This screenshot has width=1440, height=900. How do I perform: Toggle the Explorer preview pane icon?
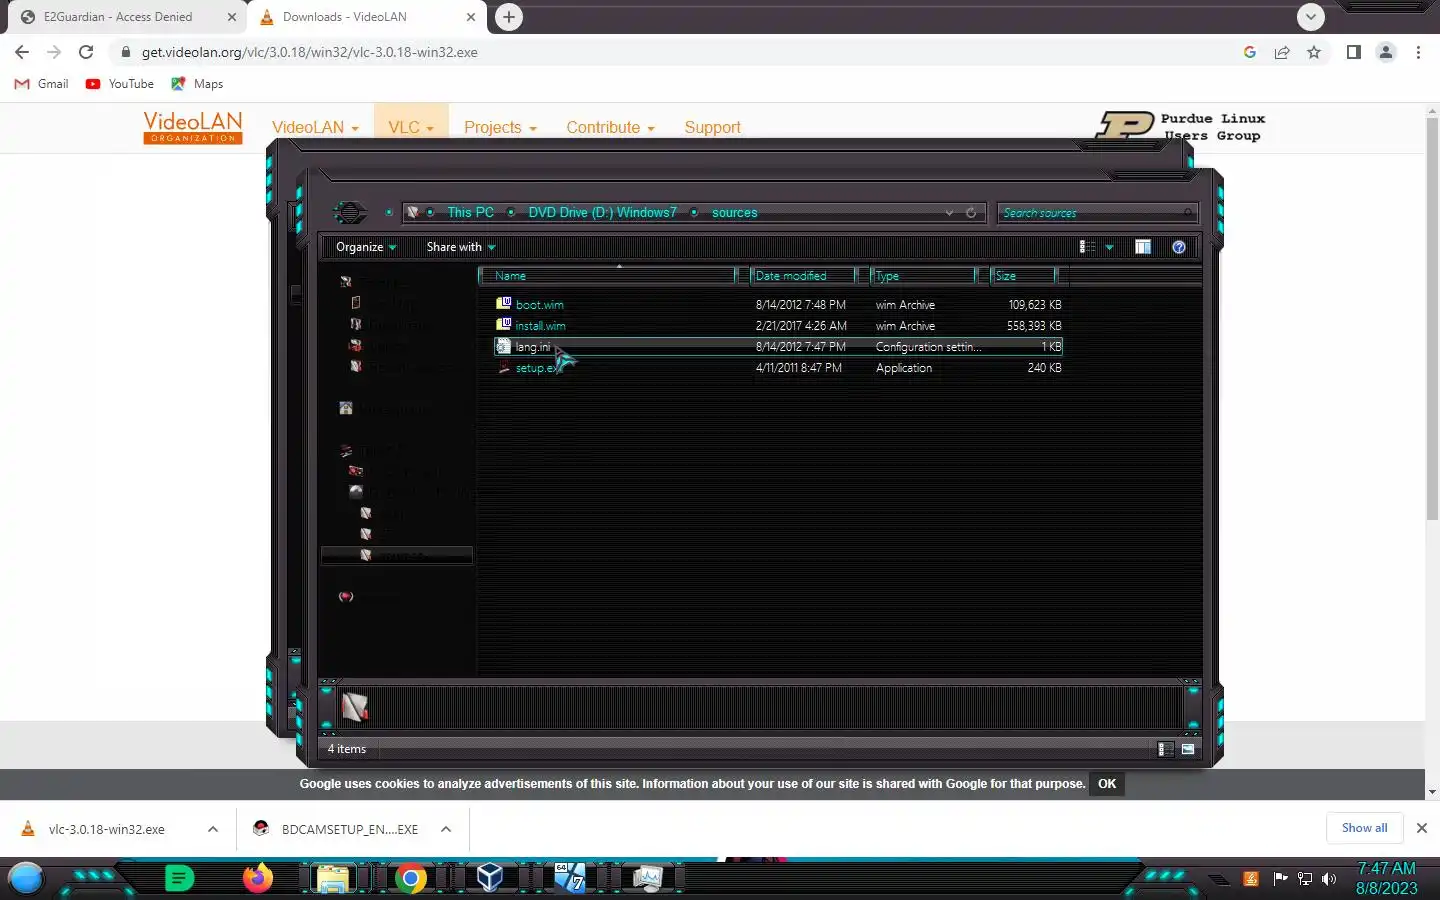1143,247
